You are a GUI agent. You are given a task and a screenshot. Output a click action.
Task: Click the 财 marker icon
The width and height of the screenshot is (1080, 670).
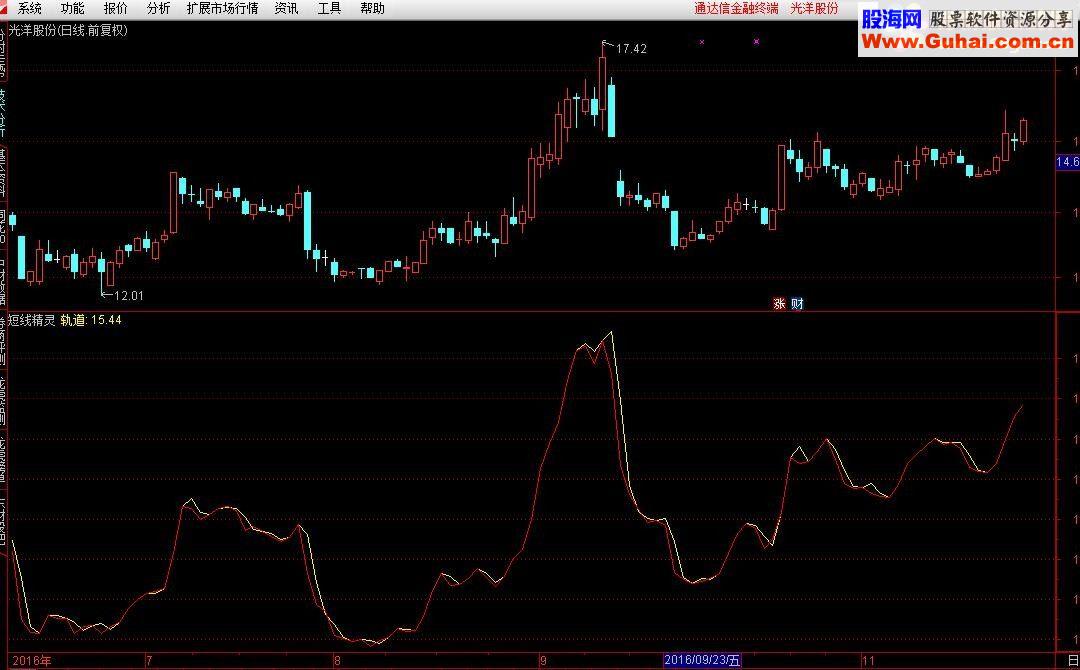[x=797, y=304]
